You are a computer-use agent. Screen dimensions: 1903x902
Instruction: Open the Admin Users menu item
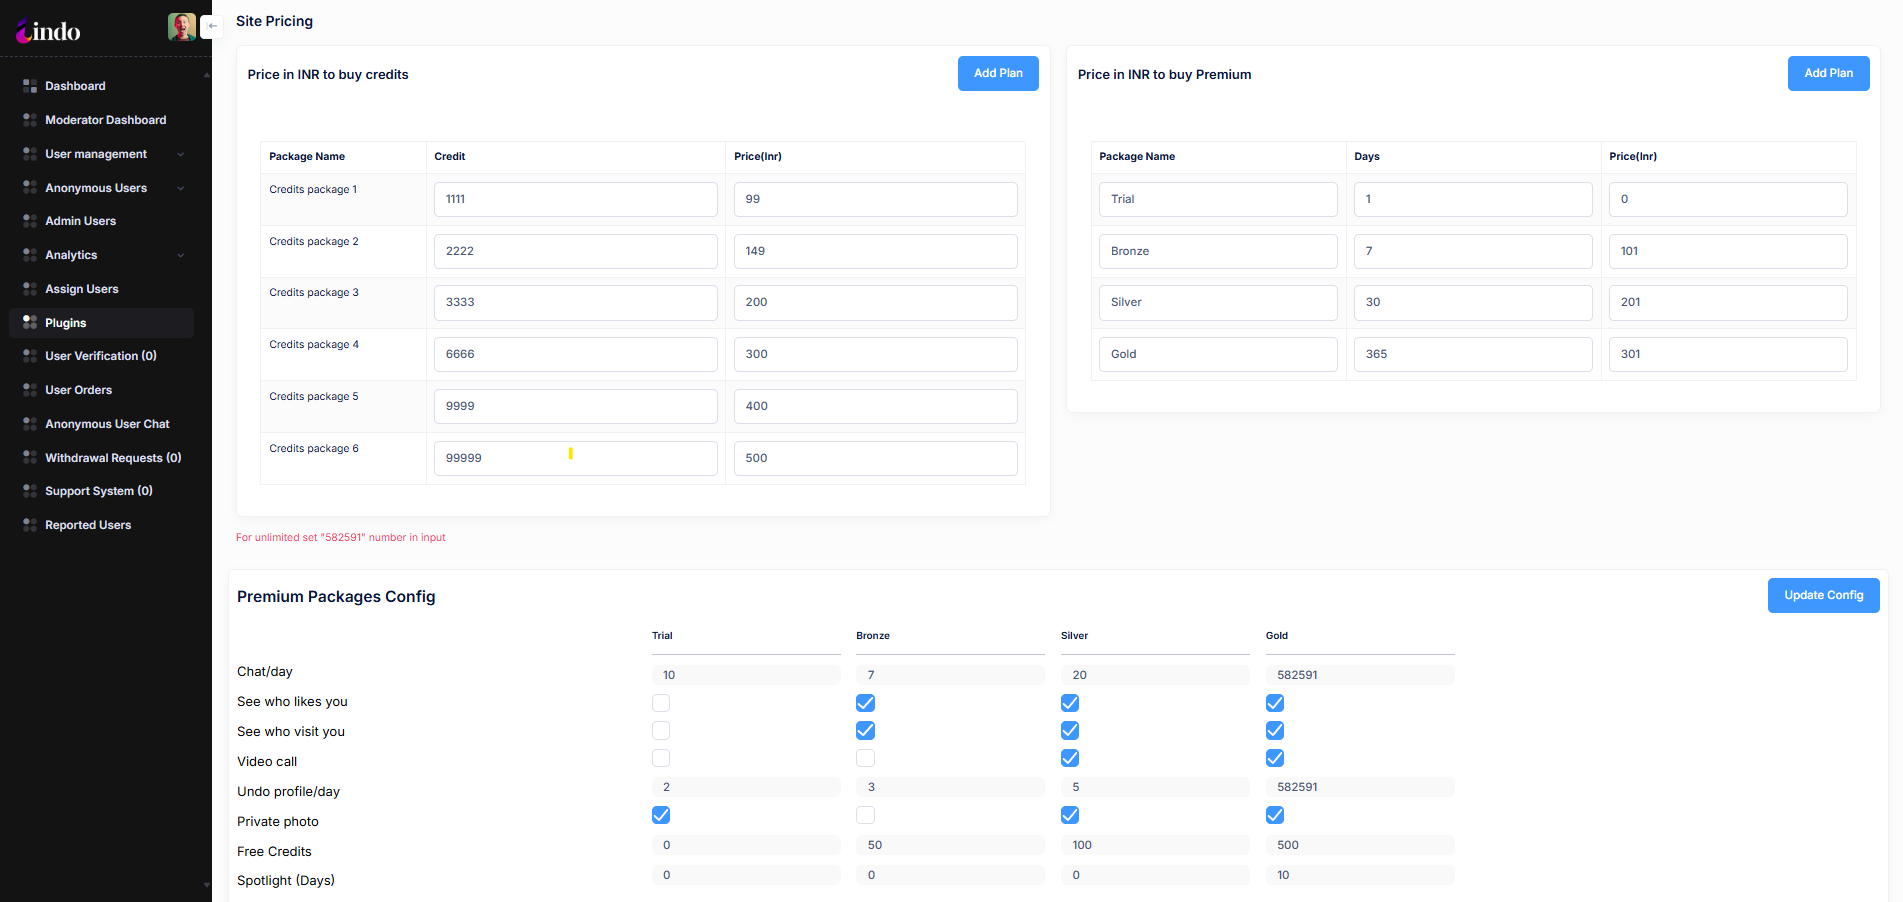click(80, 221)
